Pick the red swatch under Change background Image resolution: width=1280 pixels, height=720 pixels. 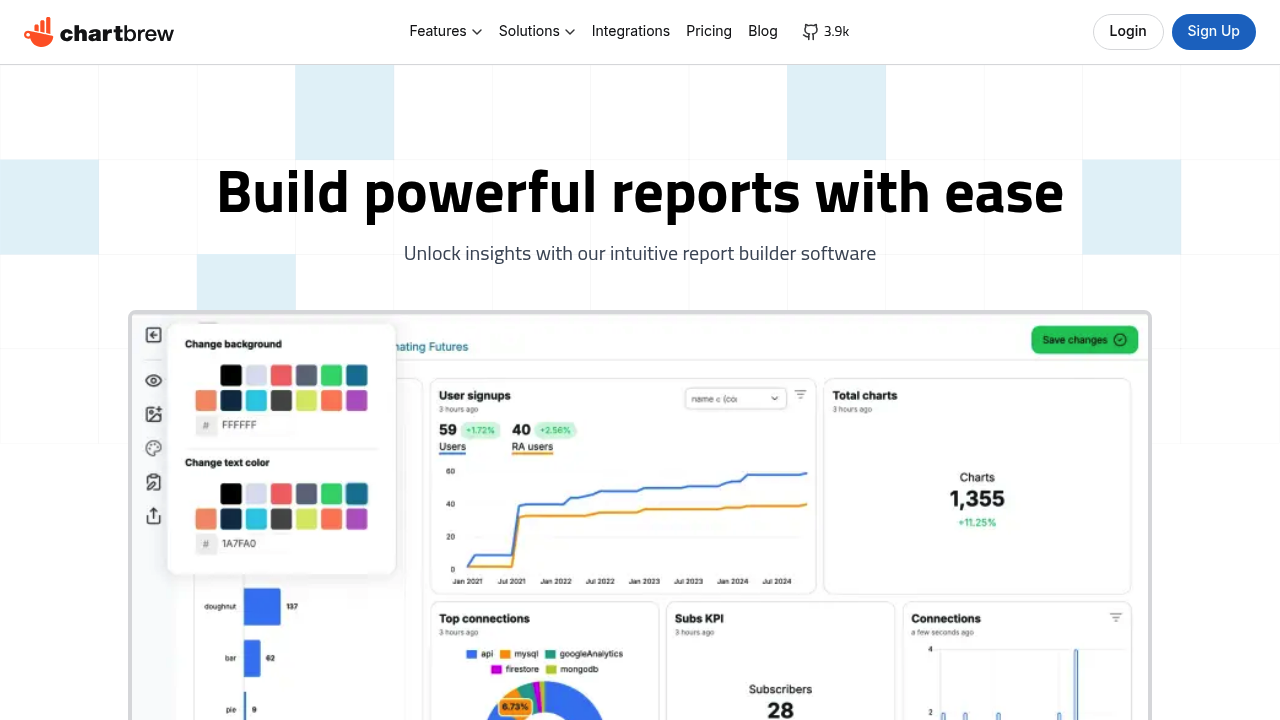tap(281, 375)
